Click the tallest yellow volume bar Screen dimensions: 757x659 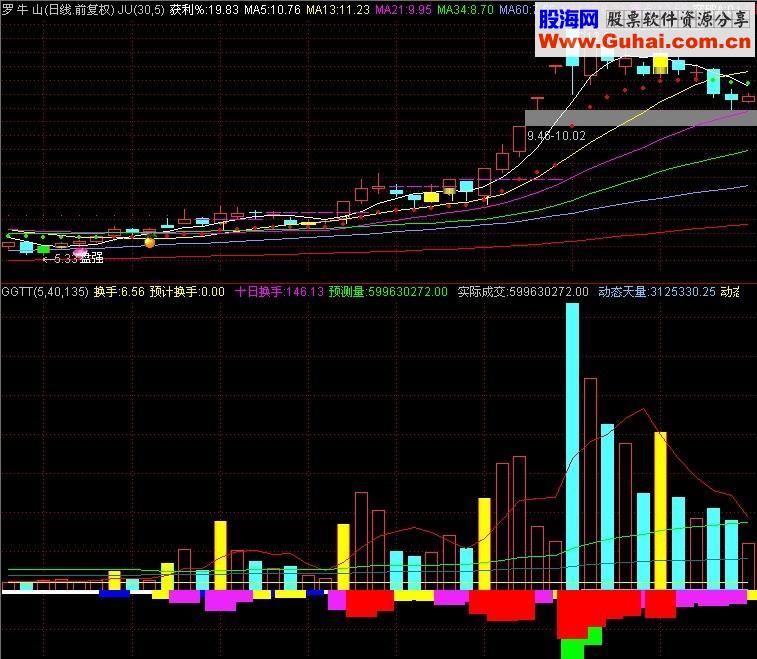point(660,511)
